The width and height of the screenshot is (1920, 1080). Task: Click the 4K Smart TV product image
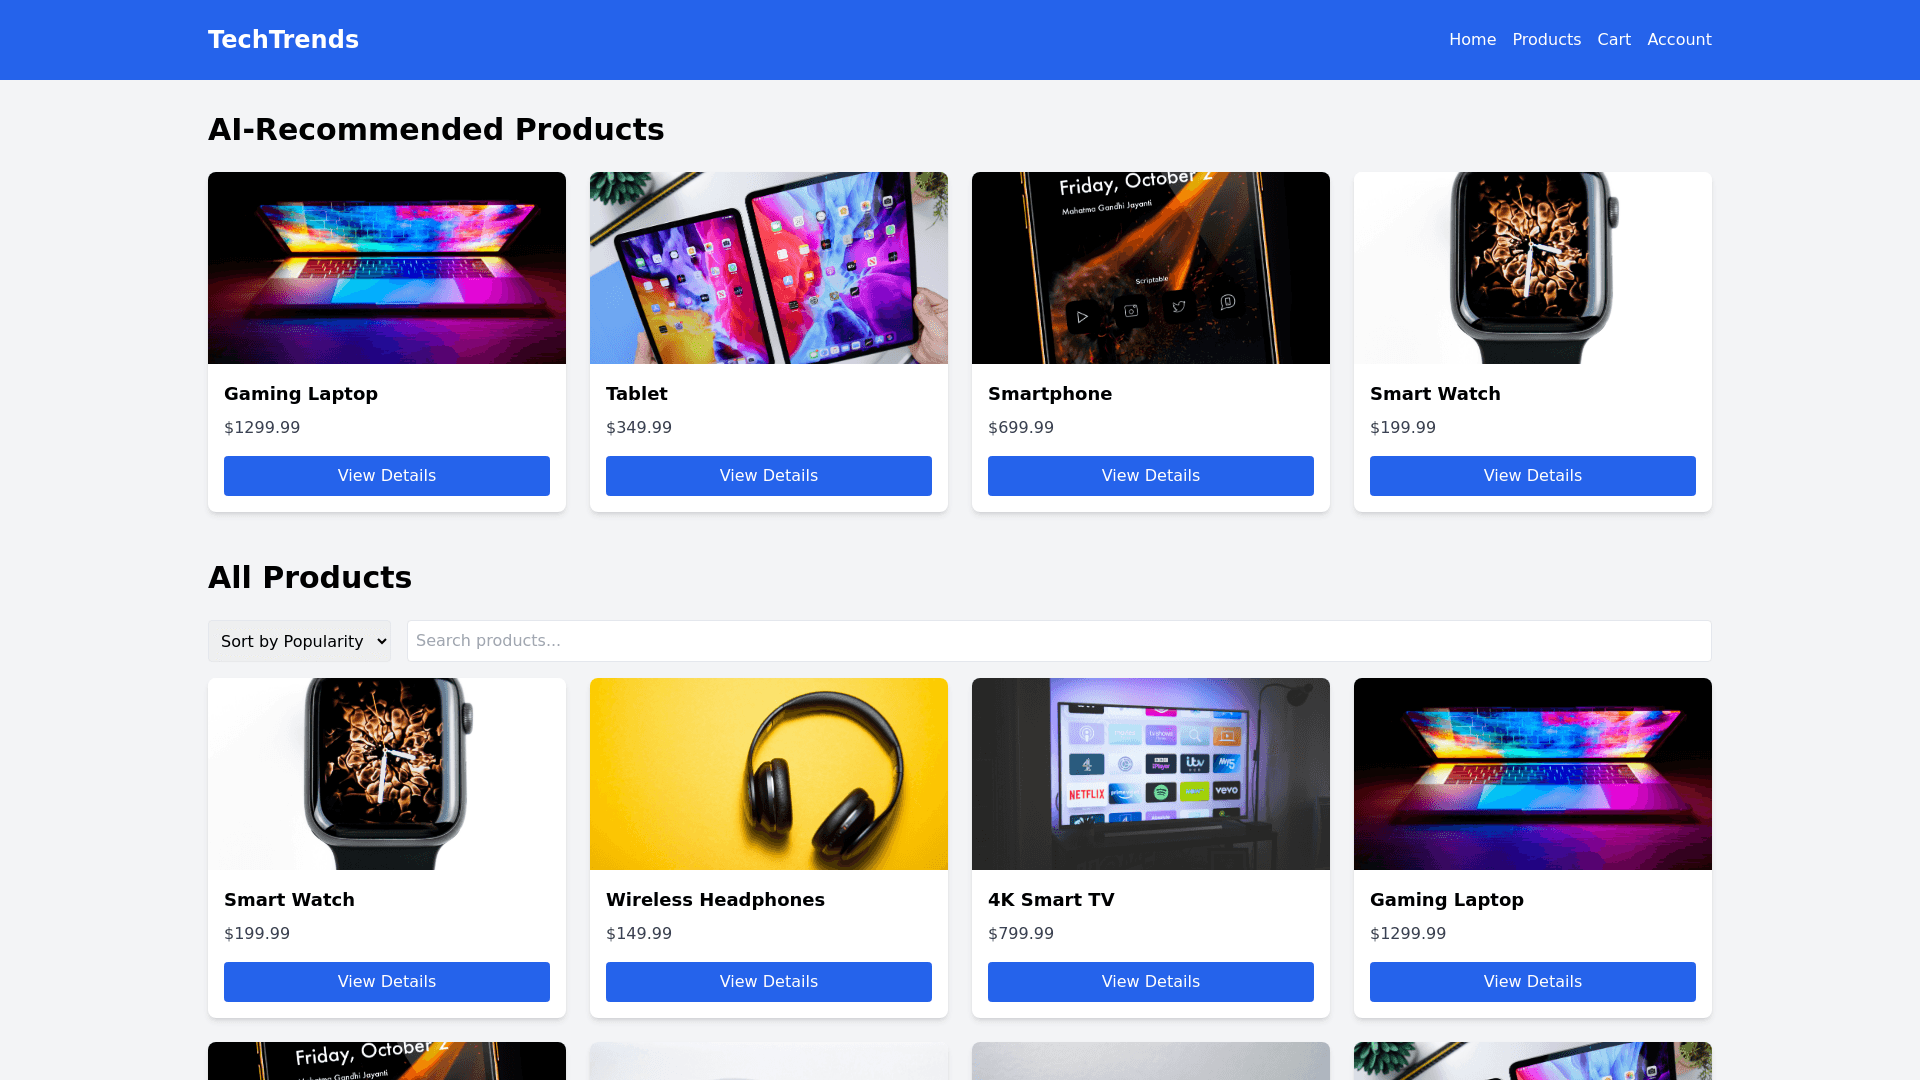1151,774
